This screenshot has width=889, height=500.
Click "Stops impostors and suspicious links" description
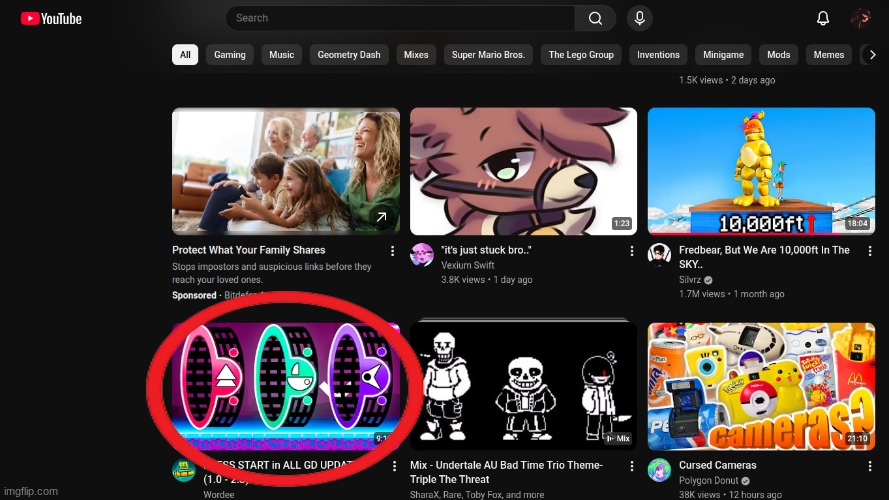272,273
